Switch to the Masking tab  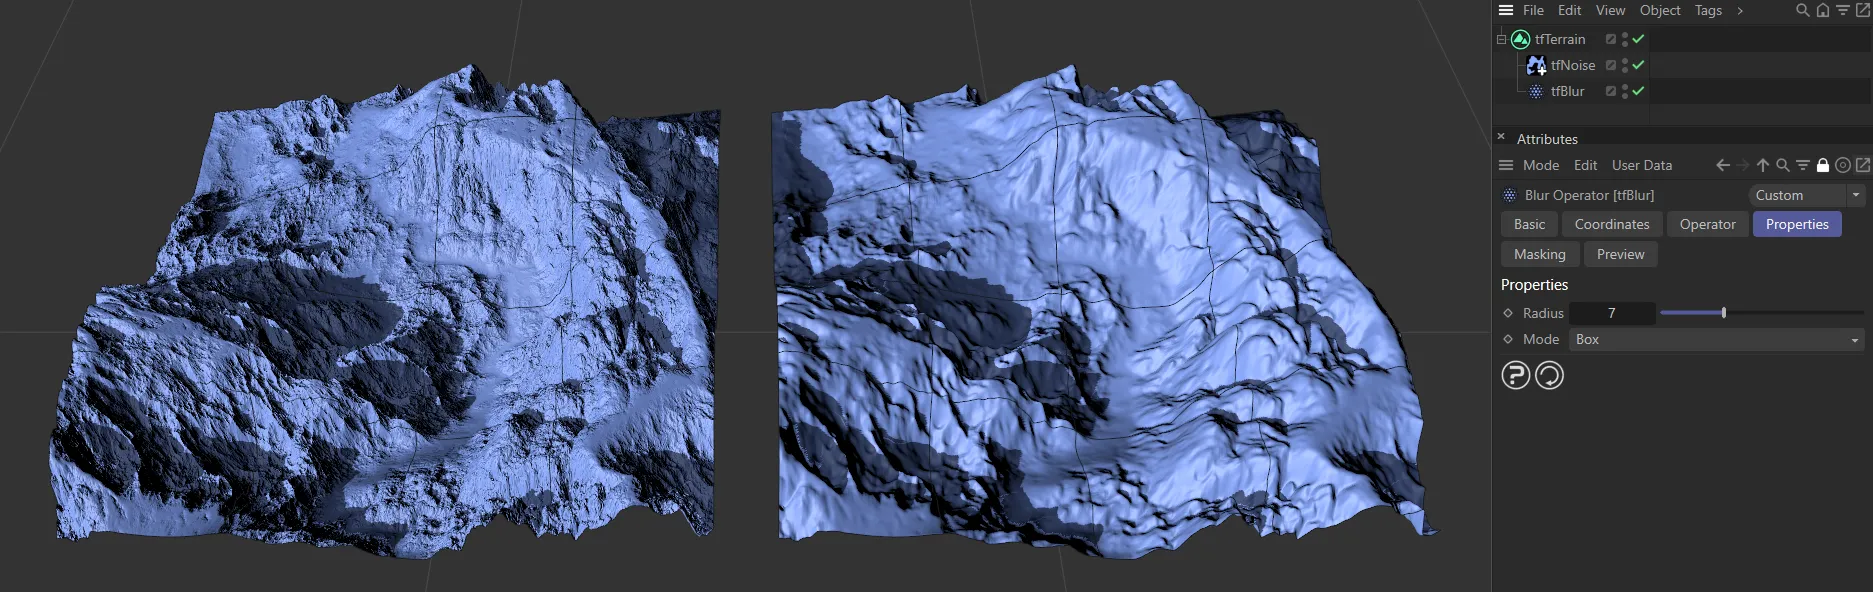1539,254
